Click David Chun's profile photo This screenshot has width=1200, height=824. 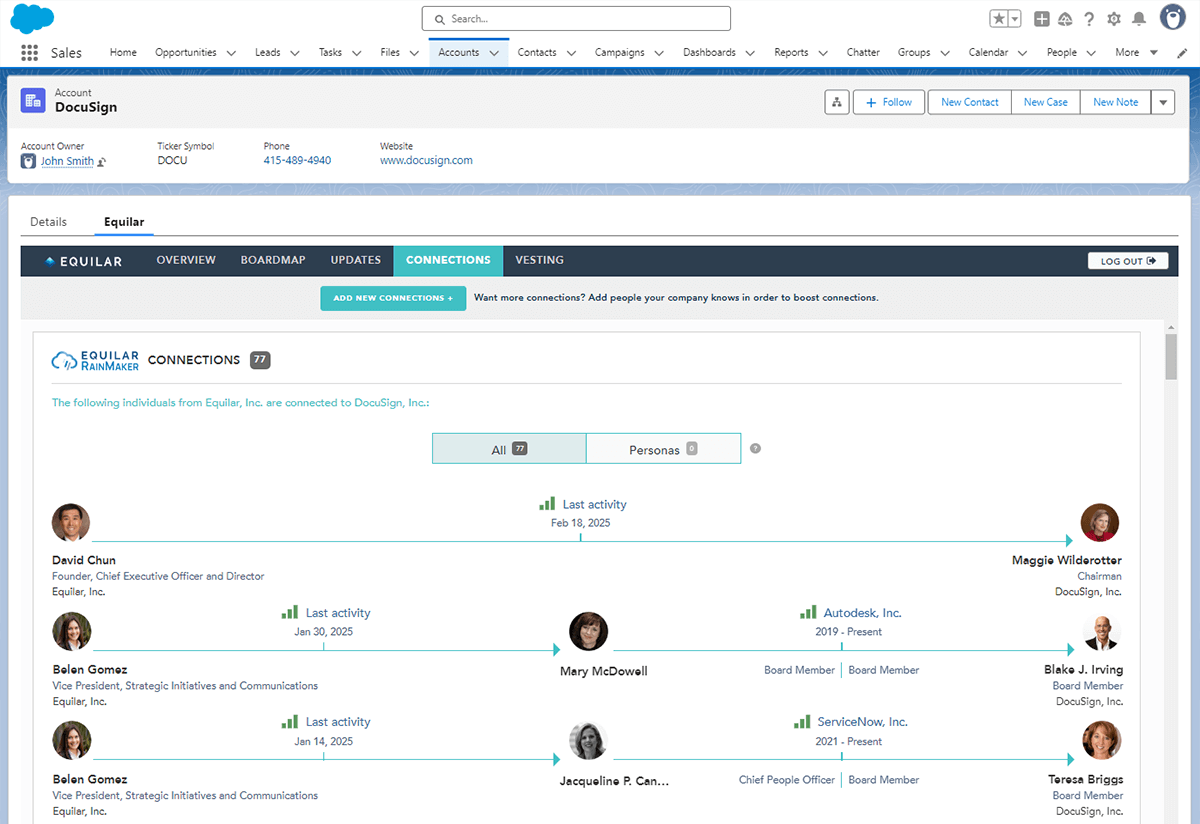pyautogui.click(x=71, y=523)
